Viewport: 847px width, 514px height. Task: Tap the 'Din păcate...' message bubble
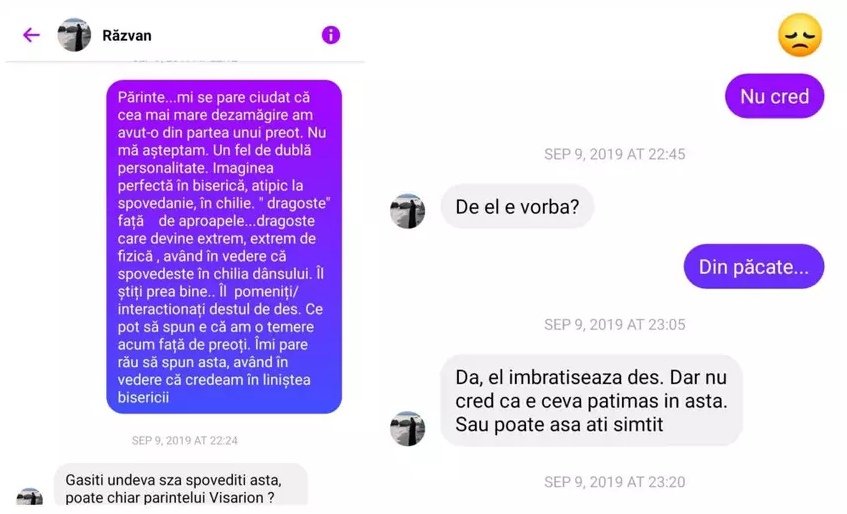click(754, 266)
